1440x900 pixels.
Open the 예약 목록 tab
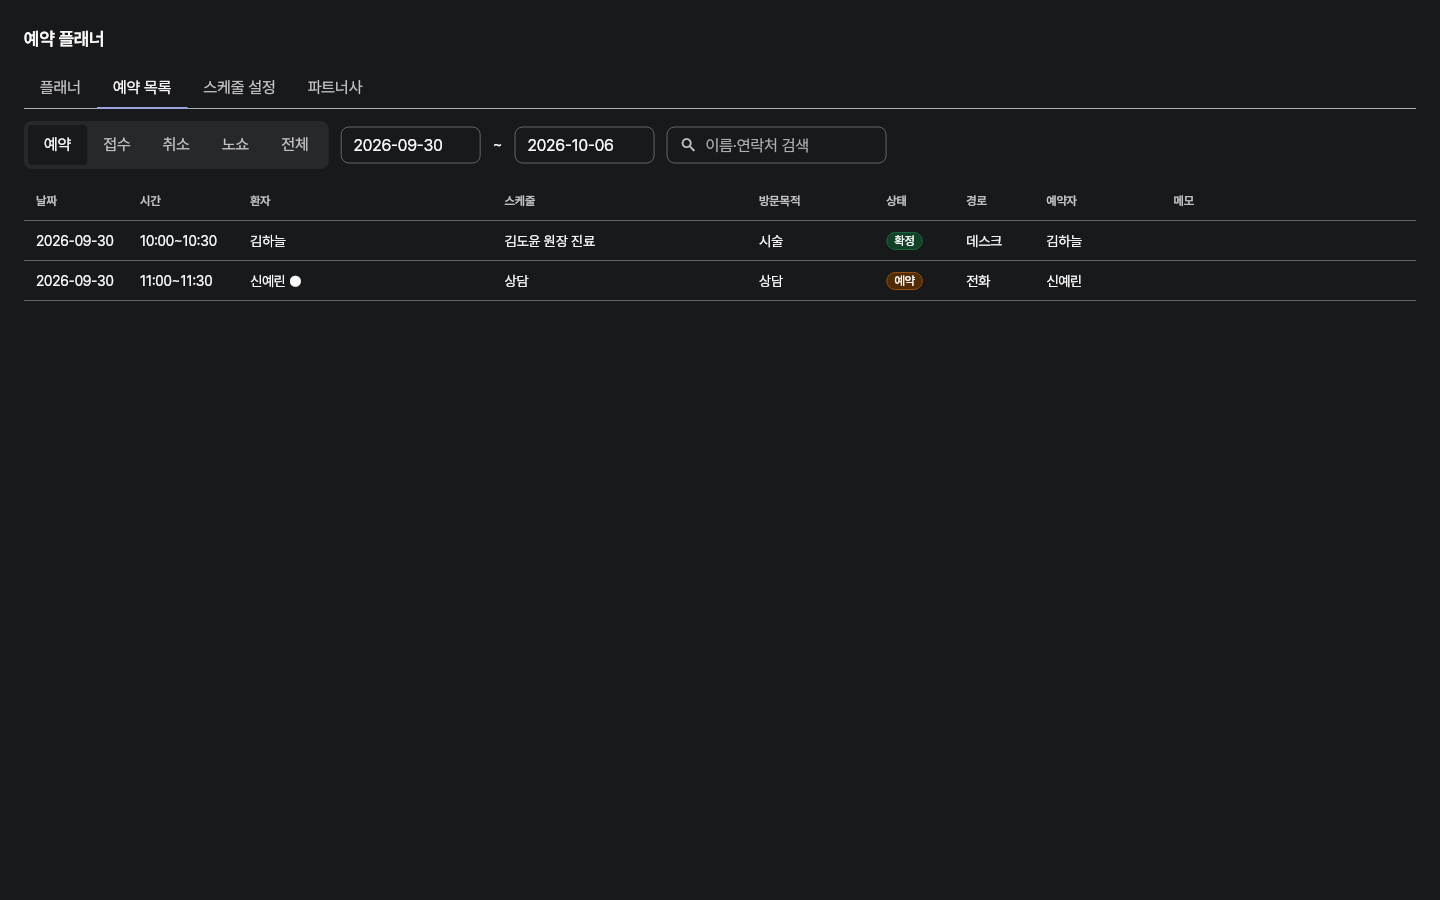click(x=142, y=87)
